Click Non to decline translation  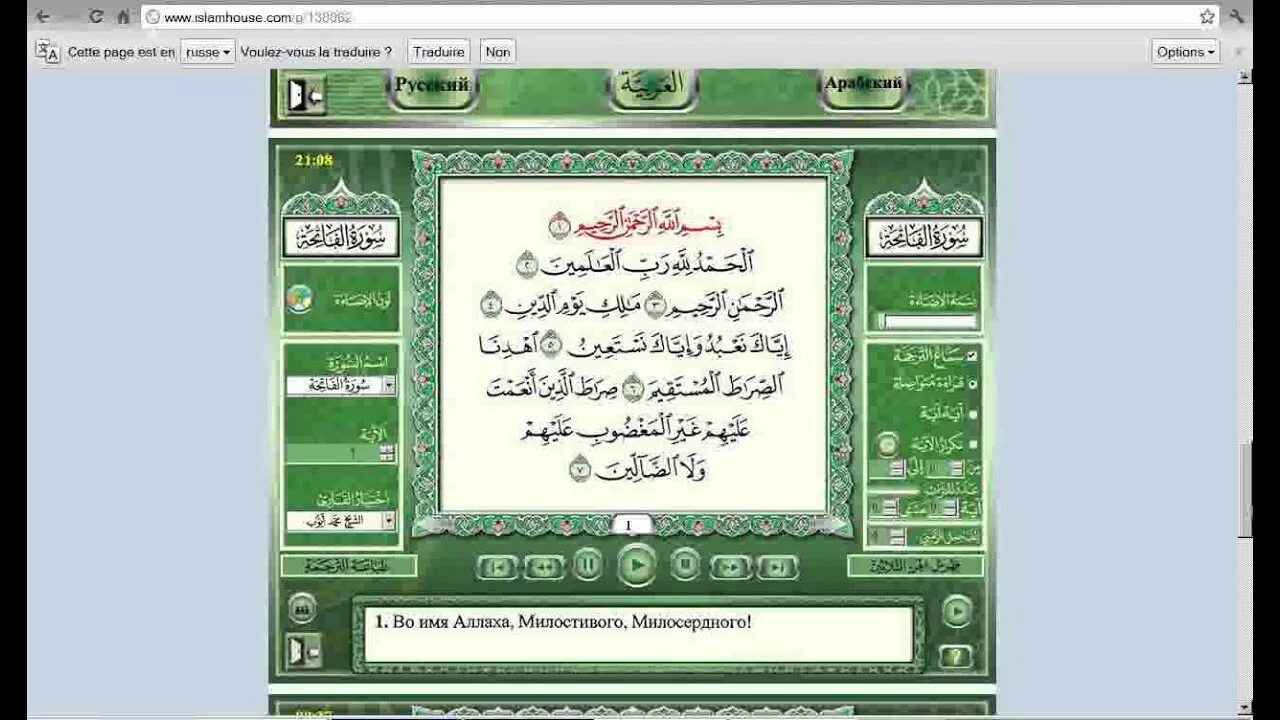pos(498,52)
